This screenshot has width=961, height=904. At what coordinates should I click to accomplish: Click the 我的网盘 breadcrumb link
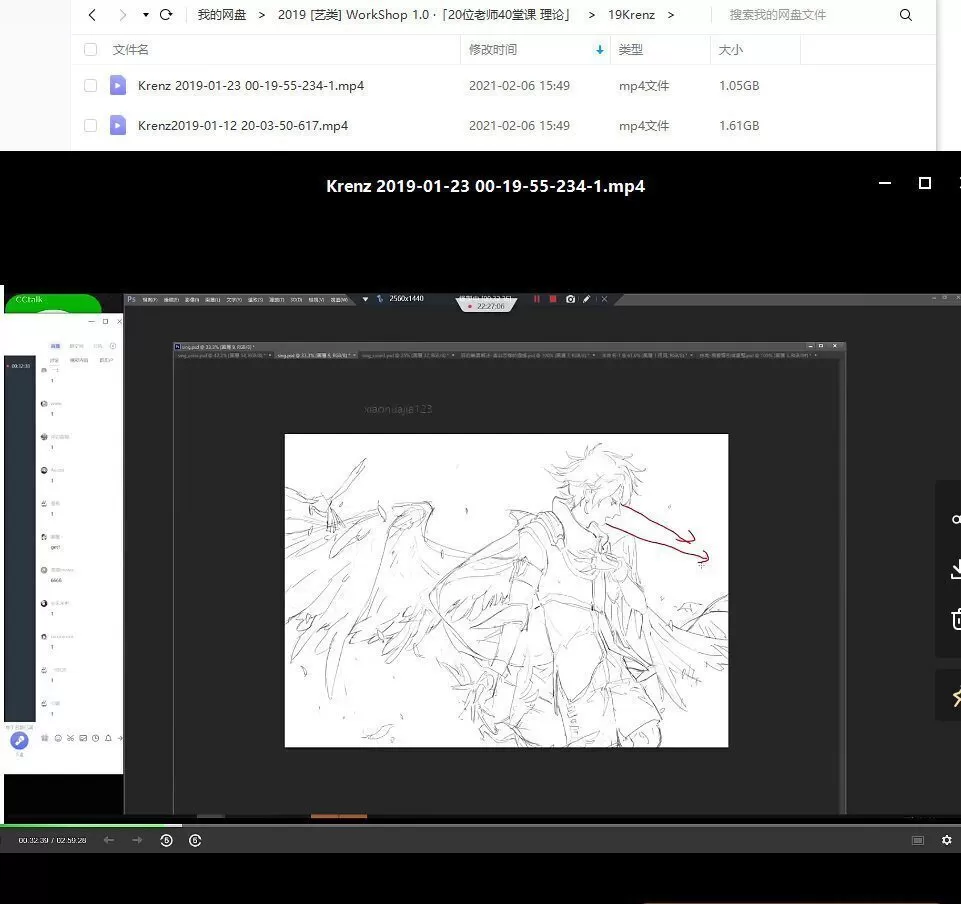pos(221,15)
